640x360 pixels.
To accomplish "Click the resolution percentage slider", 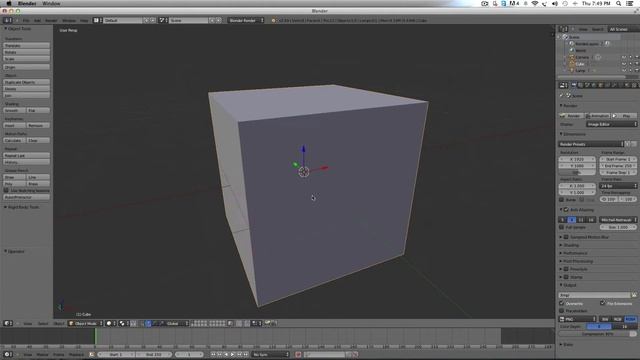I will [577, 172].
